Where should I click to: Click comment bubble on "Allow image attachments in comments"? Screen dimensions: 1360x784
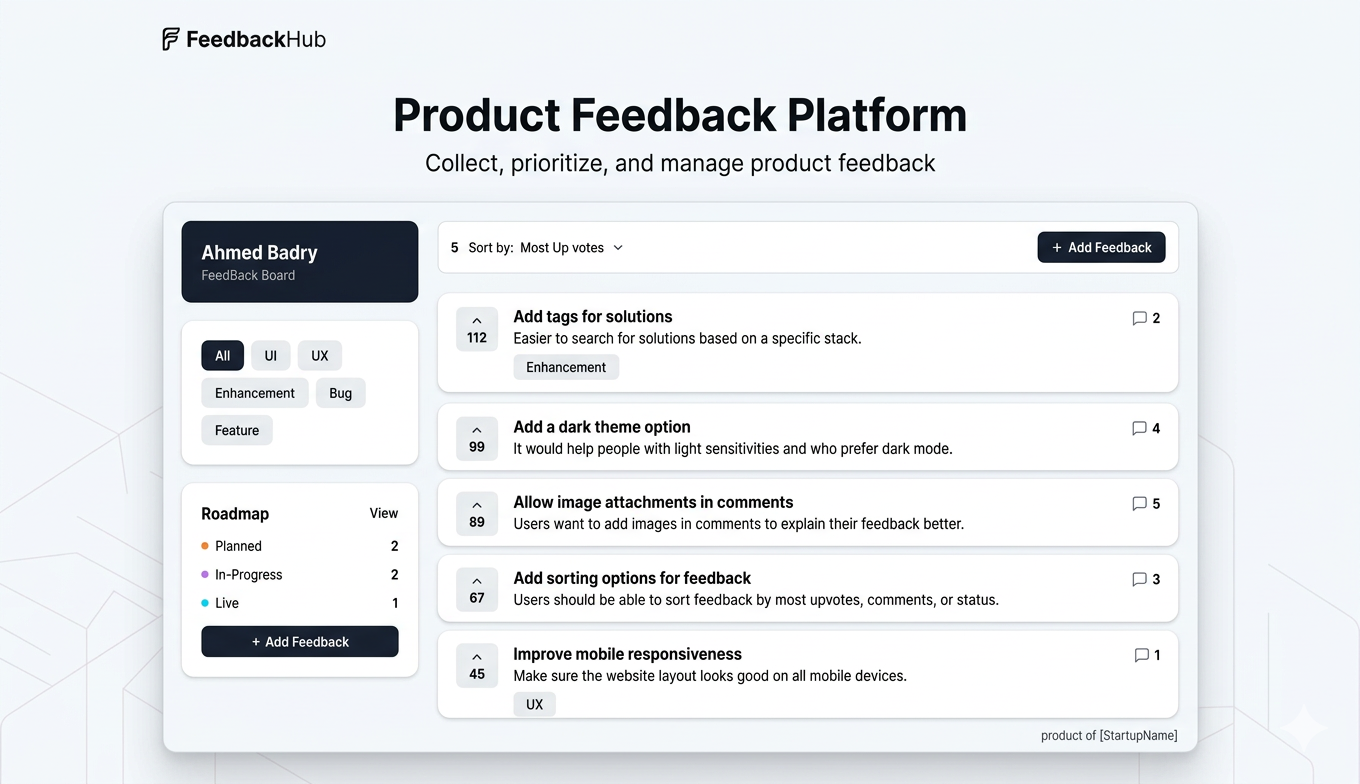pyautogui.click(x=1140, y=504)
